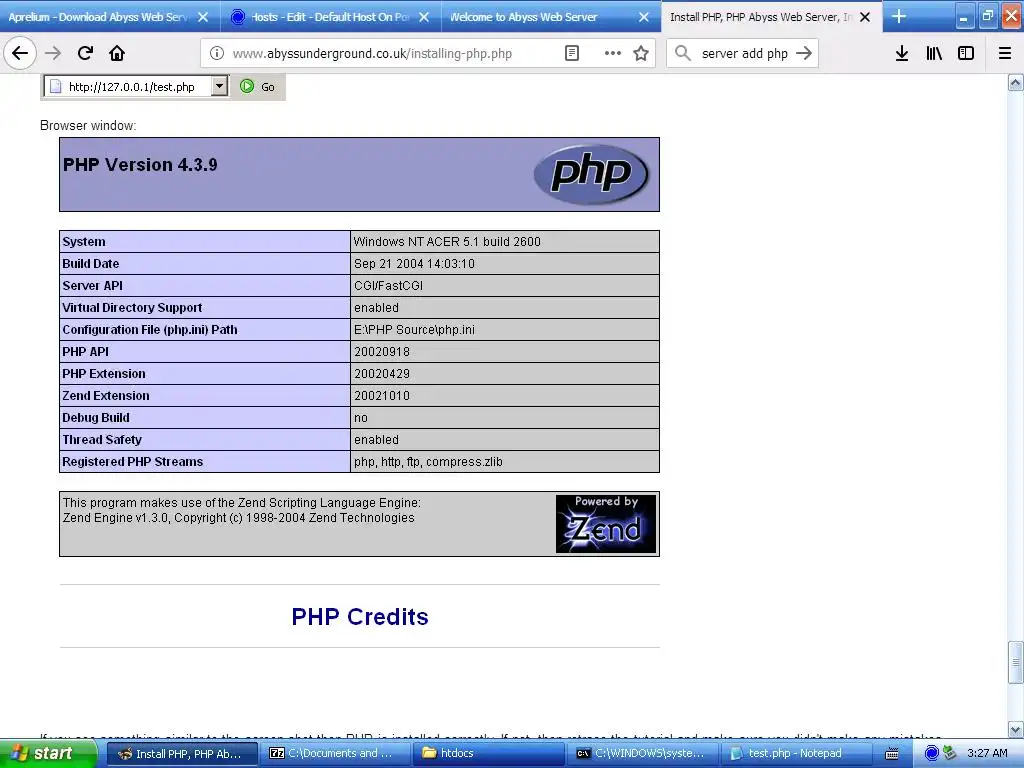Switch to Hosts Edit Default Host tab
The image size is (1024, 768).
tap(330, 17)
